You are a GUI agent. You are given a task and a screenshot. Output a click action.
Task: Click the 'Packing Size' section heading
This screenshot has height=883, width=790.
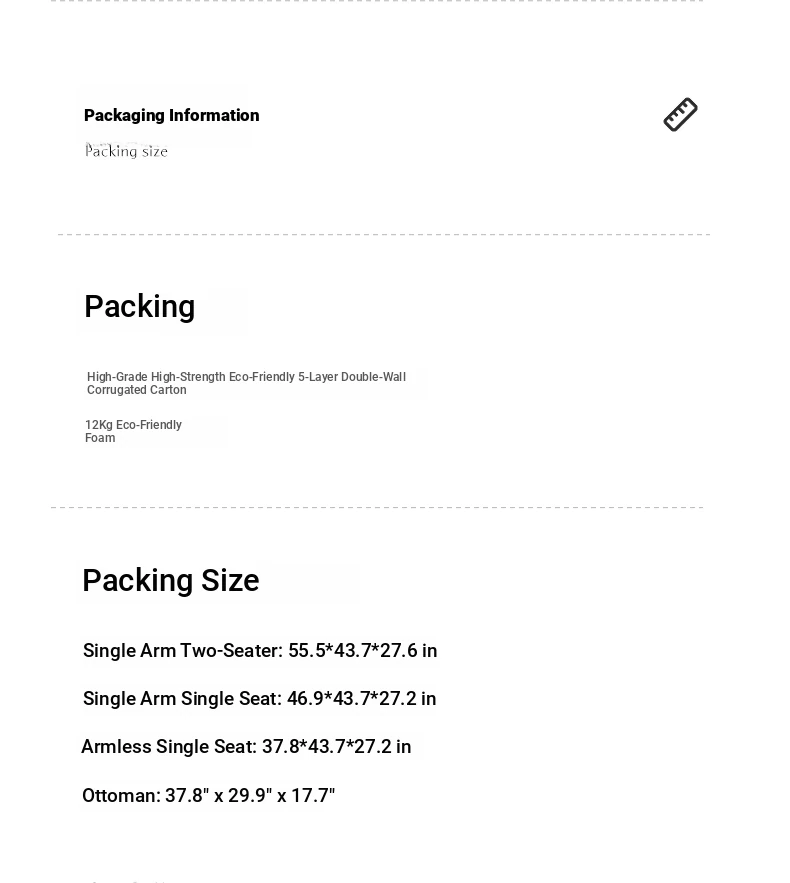point(171,580)
